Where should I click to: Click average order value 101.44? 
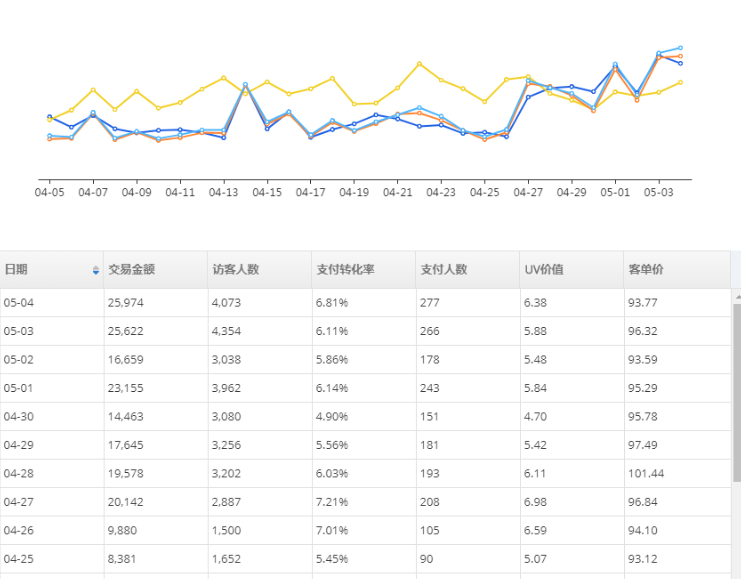646,473
